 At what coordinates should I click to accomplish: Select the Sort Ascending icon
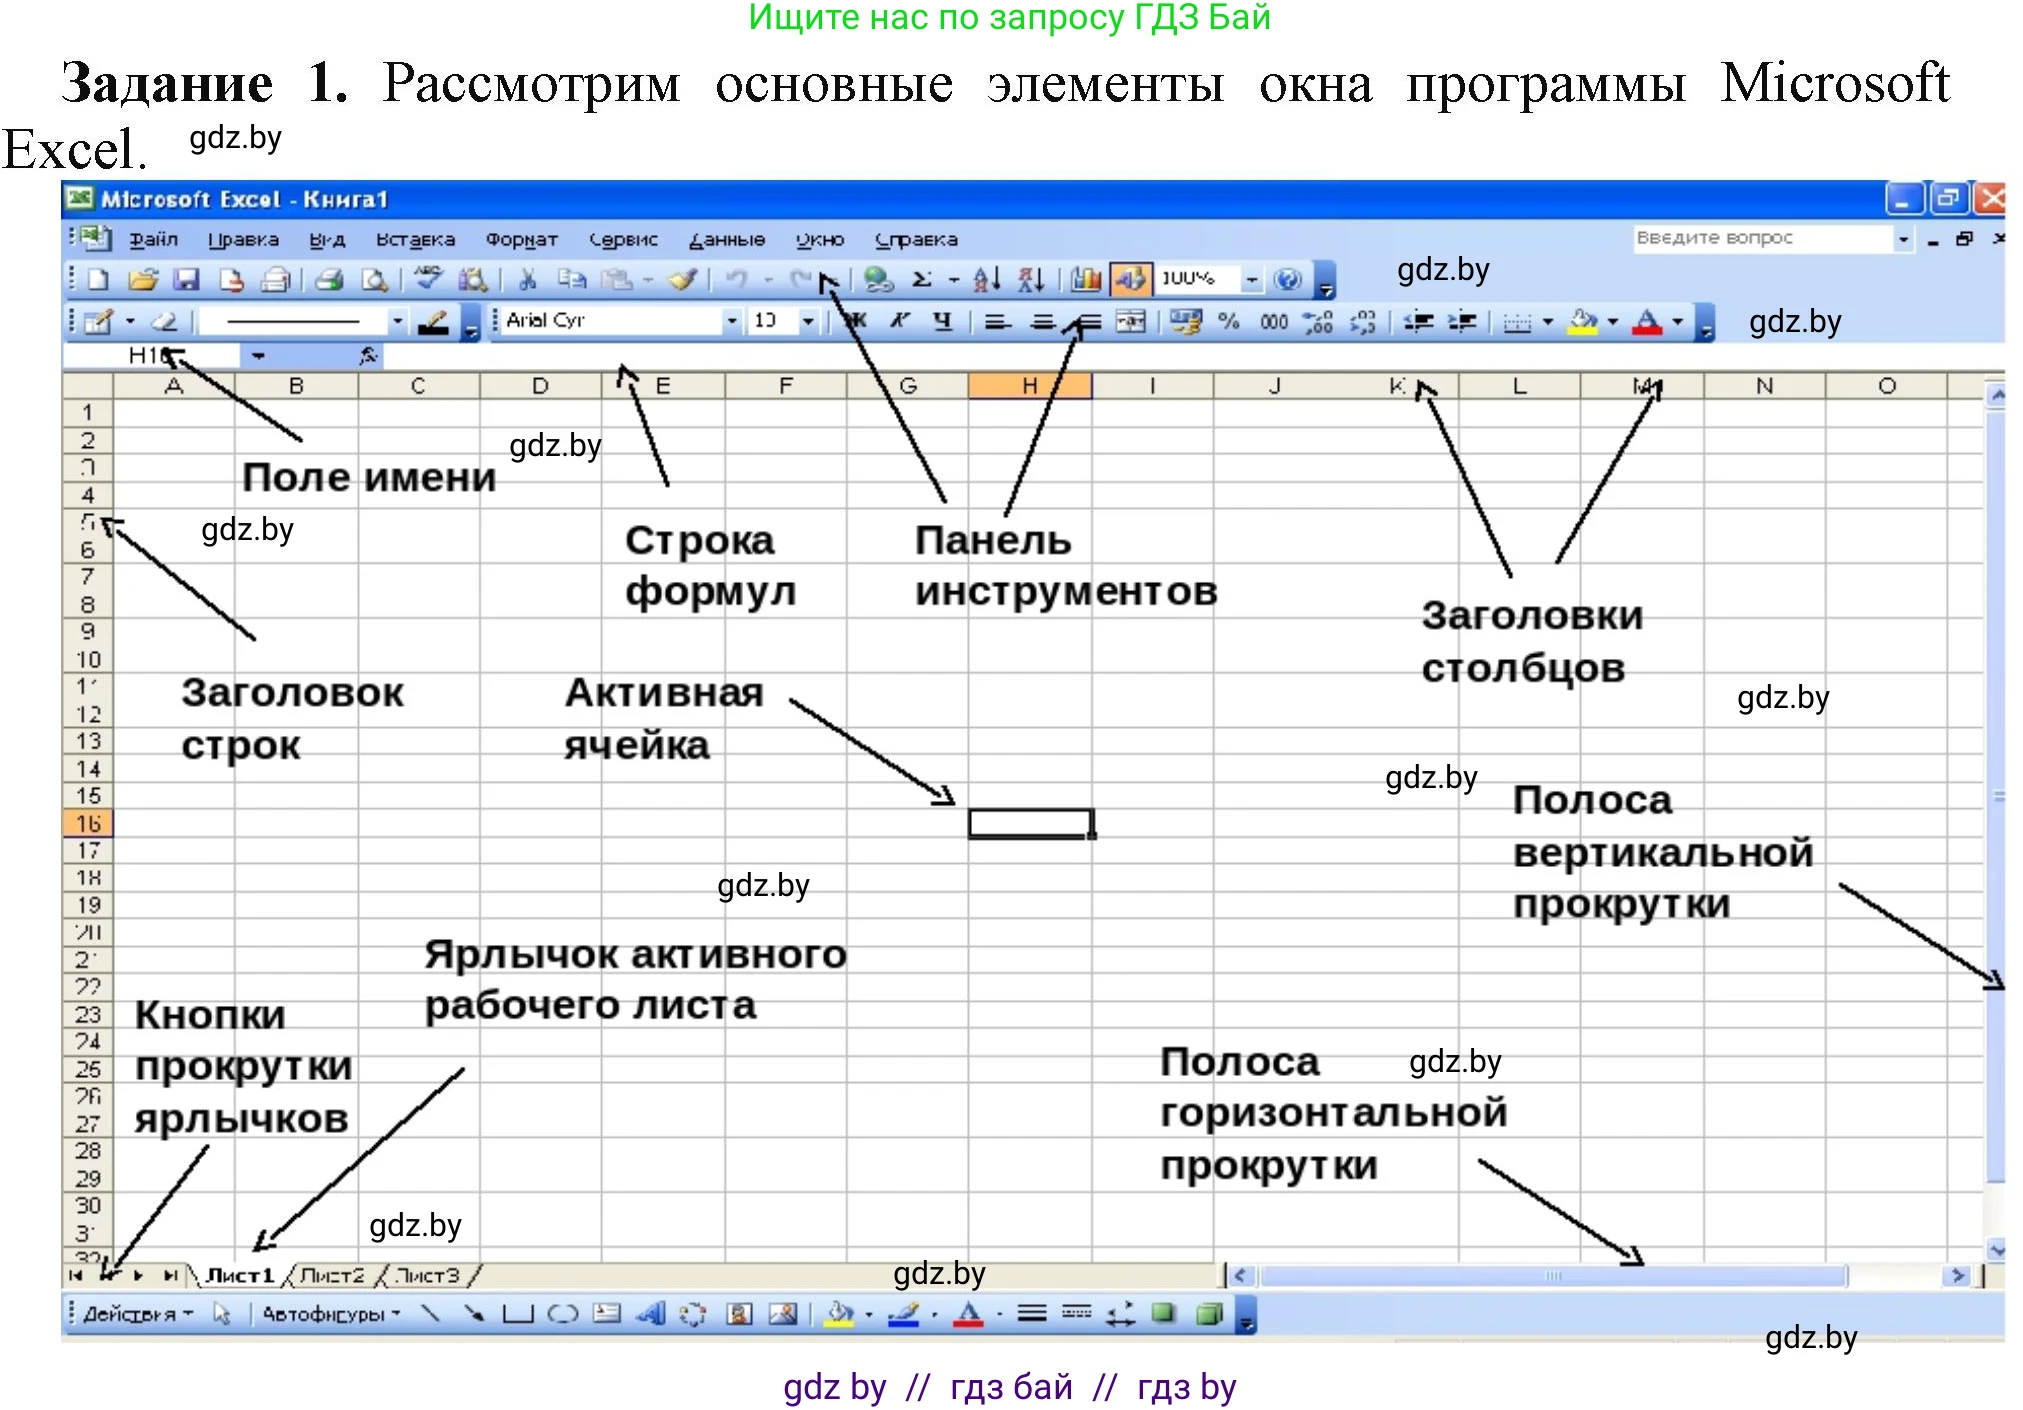(x=984, y=280)
